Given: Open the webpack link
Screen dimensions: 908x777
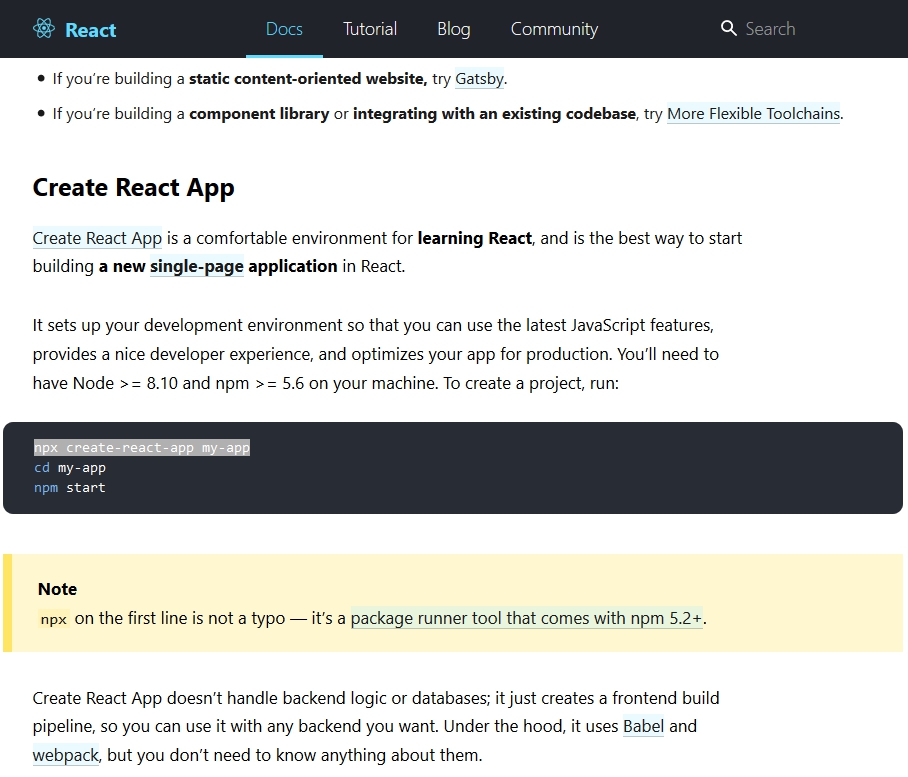Looking at the screenshot, I should coord(66,755).
